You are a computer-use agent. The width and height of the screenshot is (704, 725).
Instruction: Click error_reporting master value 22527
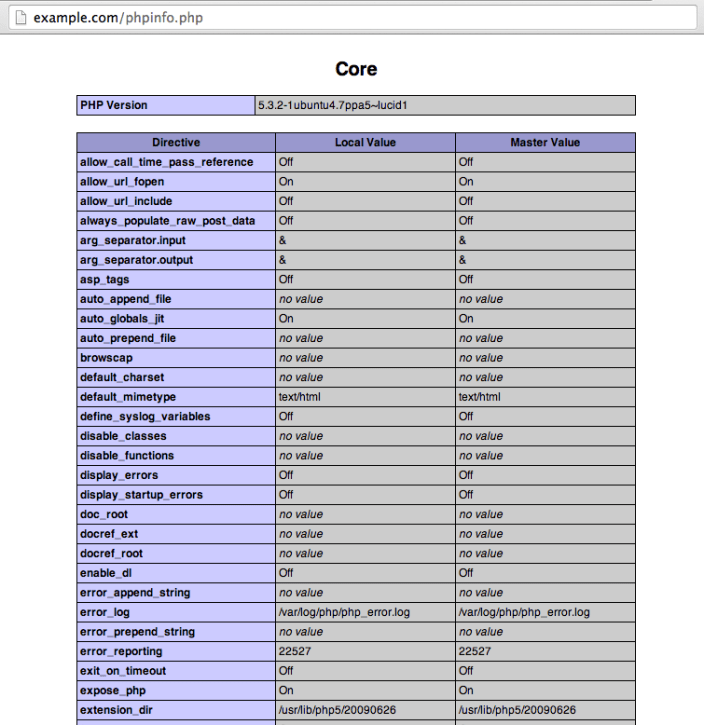coord(475,651)
